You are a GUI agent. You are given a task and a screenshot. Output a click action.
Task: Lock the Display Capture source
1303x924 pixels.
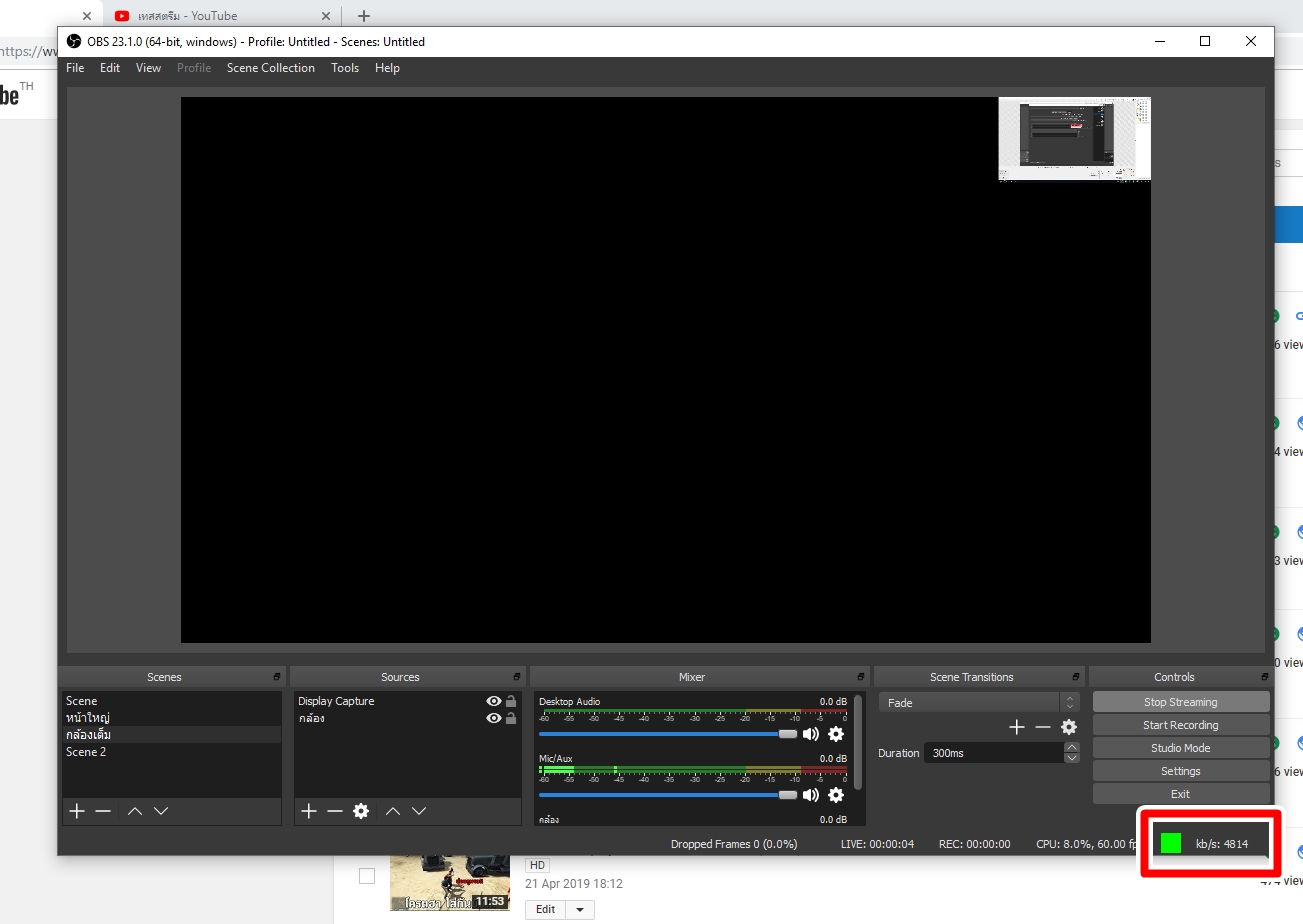point(511,701)
